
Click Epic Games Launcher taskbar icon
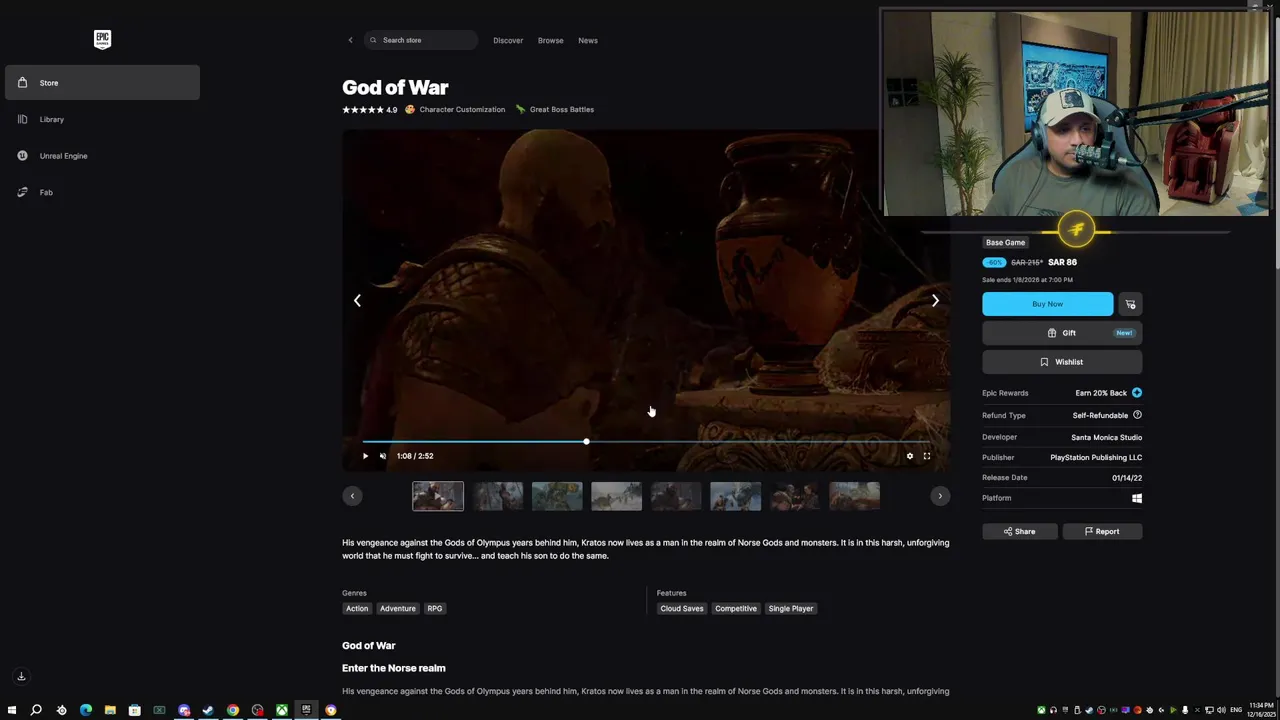coord(306,710)
